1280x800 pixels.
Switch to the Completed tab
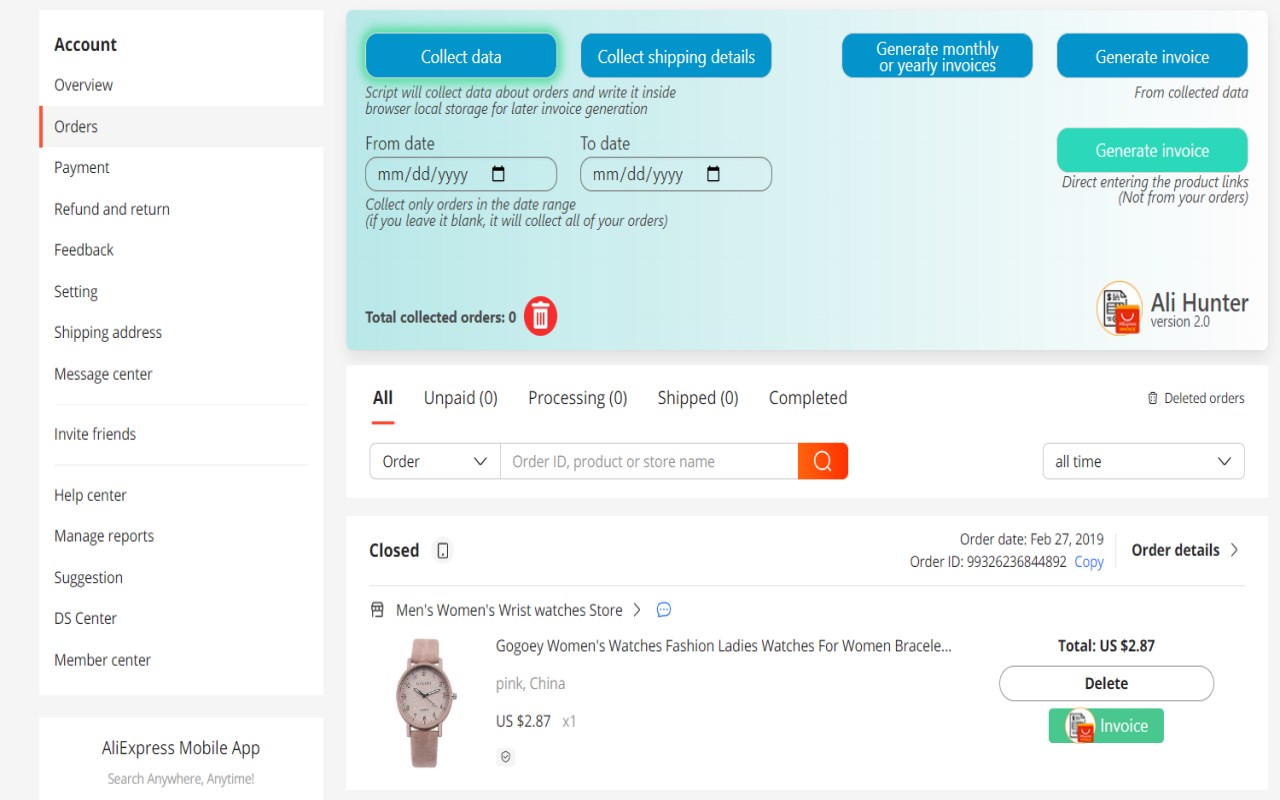pyautogui.click(x=807, y=398)
